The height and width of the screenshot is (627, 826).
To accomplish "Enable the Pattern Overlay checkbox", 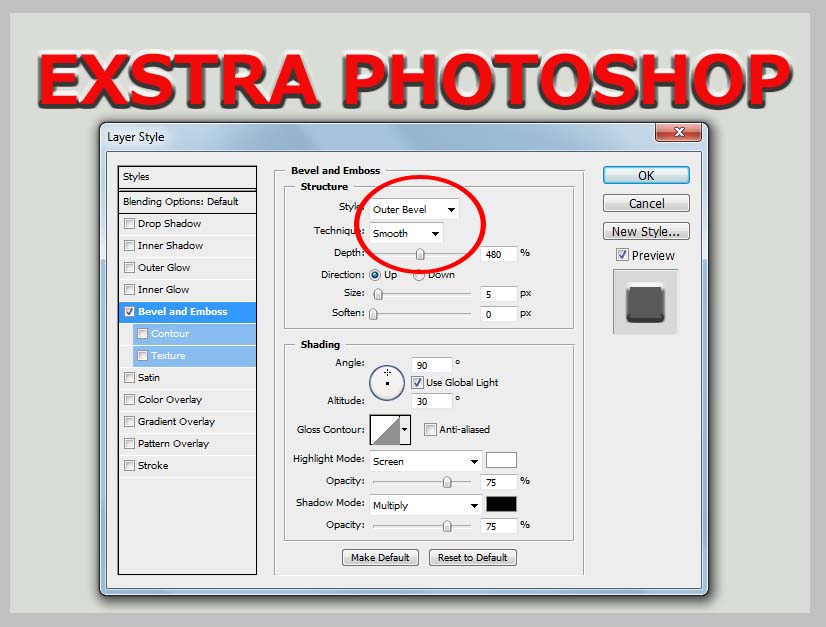I will 129,444.
